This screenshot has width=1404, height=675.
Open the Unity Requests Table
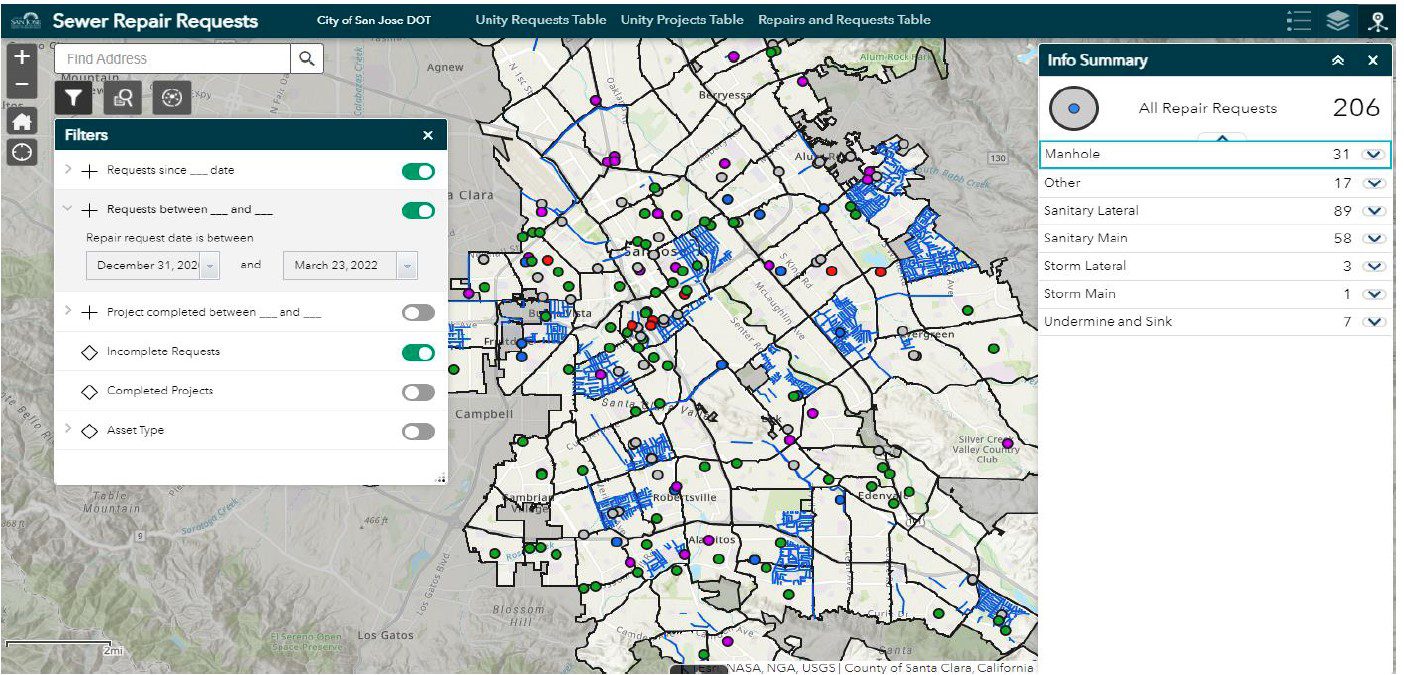tap(540, 20)
